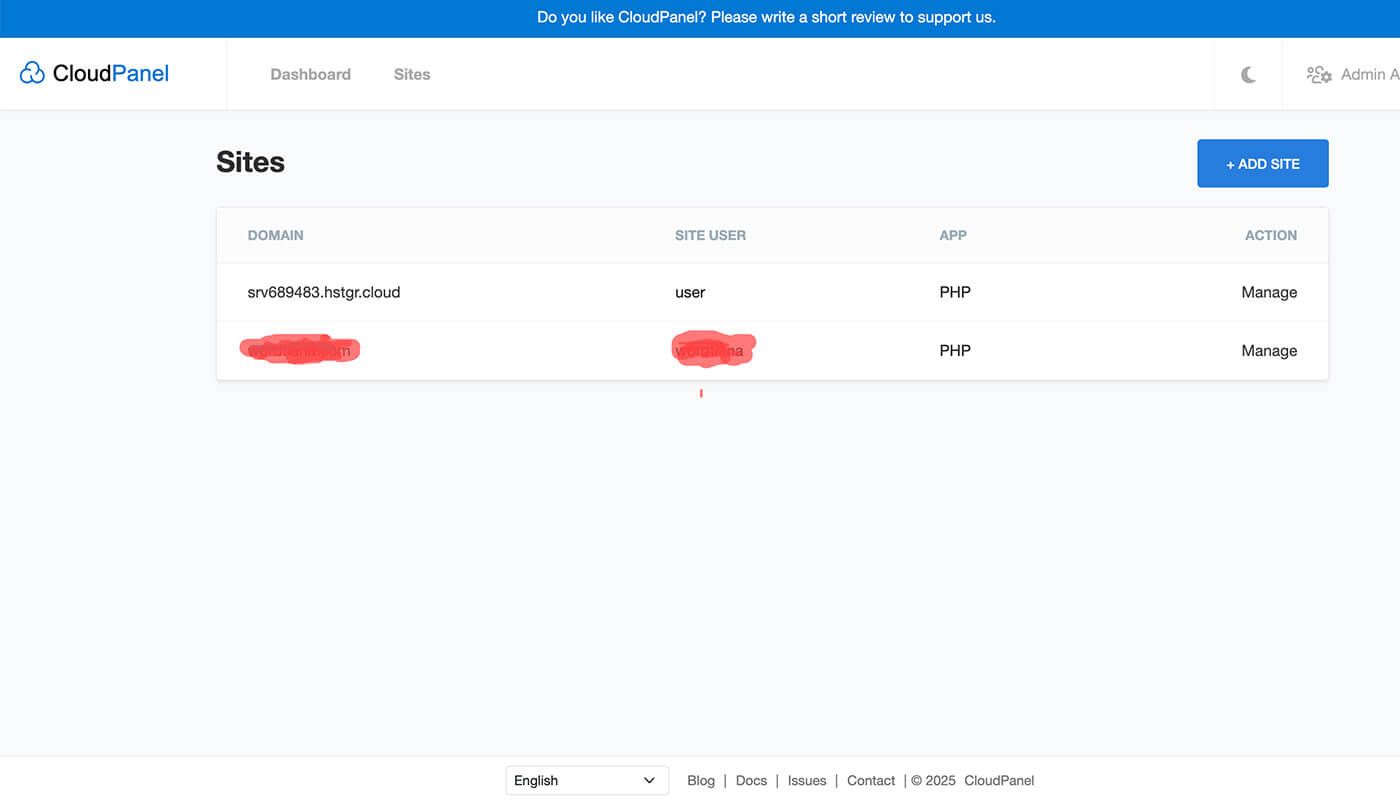1400x800 pixels.
Task: Click the CloudPanel footer link
Action: 999,780
